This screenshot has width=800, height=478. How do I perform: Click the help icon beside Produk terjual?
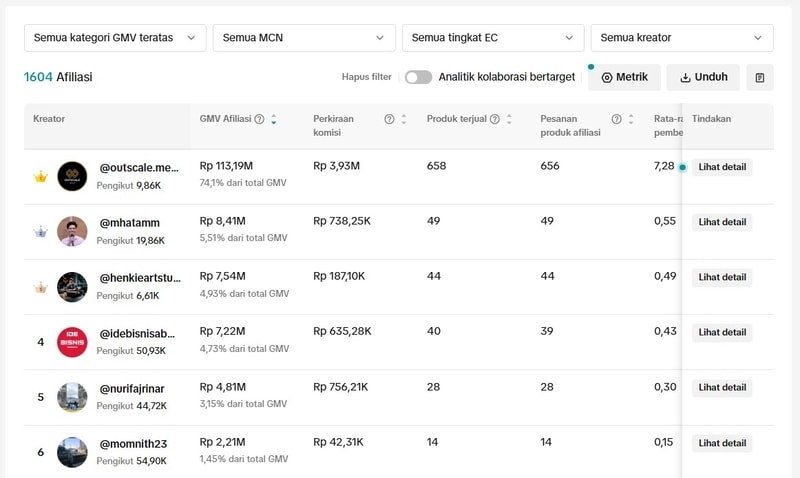(494, 119)
